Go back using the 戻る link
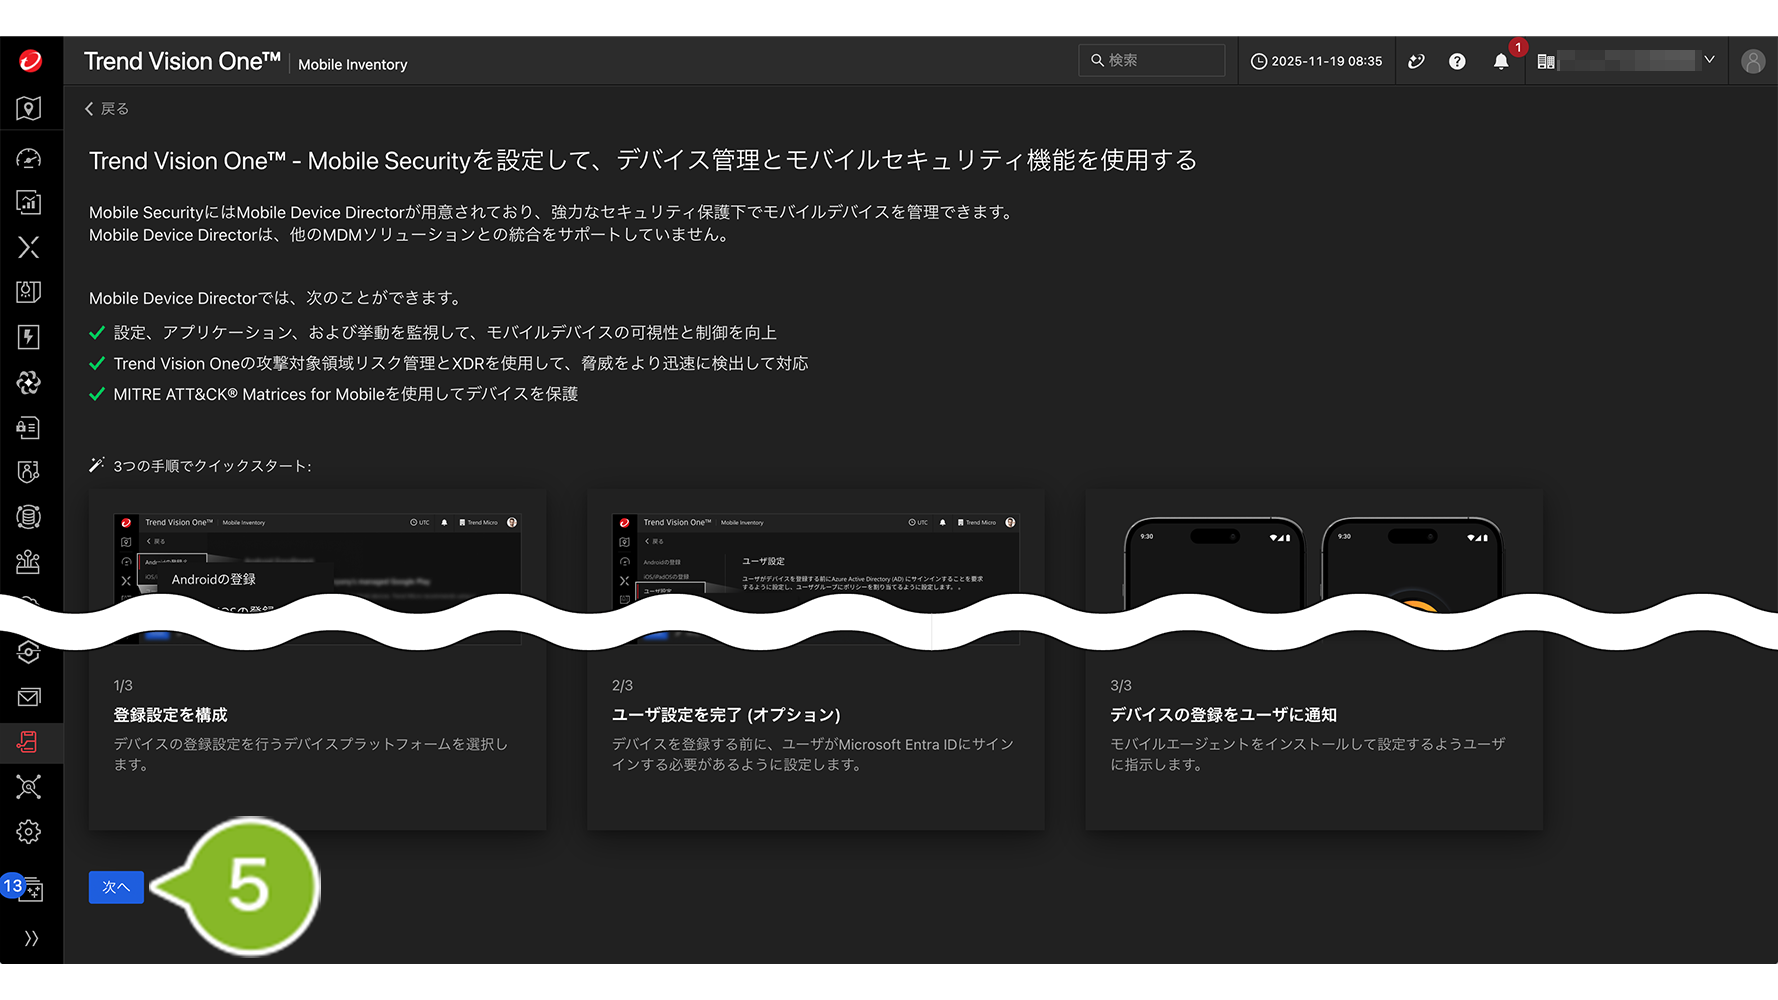 (107, 109)
